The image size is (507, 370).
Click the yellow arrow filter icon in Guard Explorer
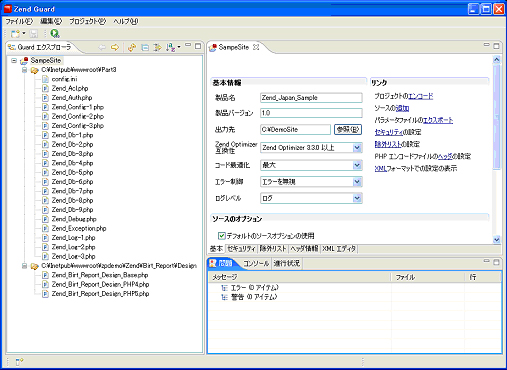[157, 47]
